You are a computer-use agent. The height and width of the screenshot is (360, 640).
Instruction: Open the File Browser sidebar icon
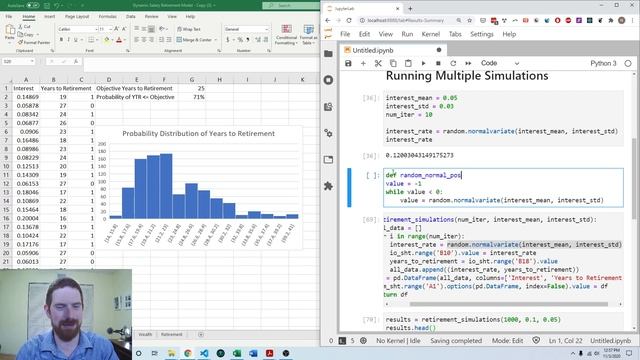click(x=328, y=53)
